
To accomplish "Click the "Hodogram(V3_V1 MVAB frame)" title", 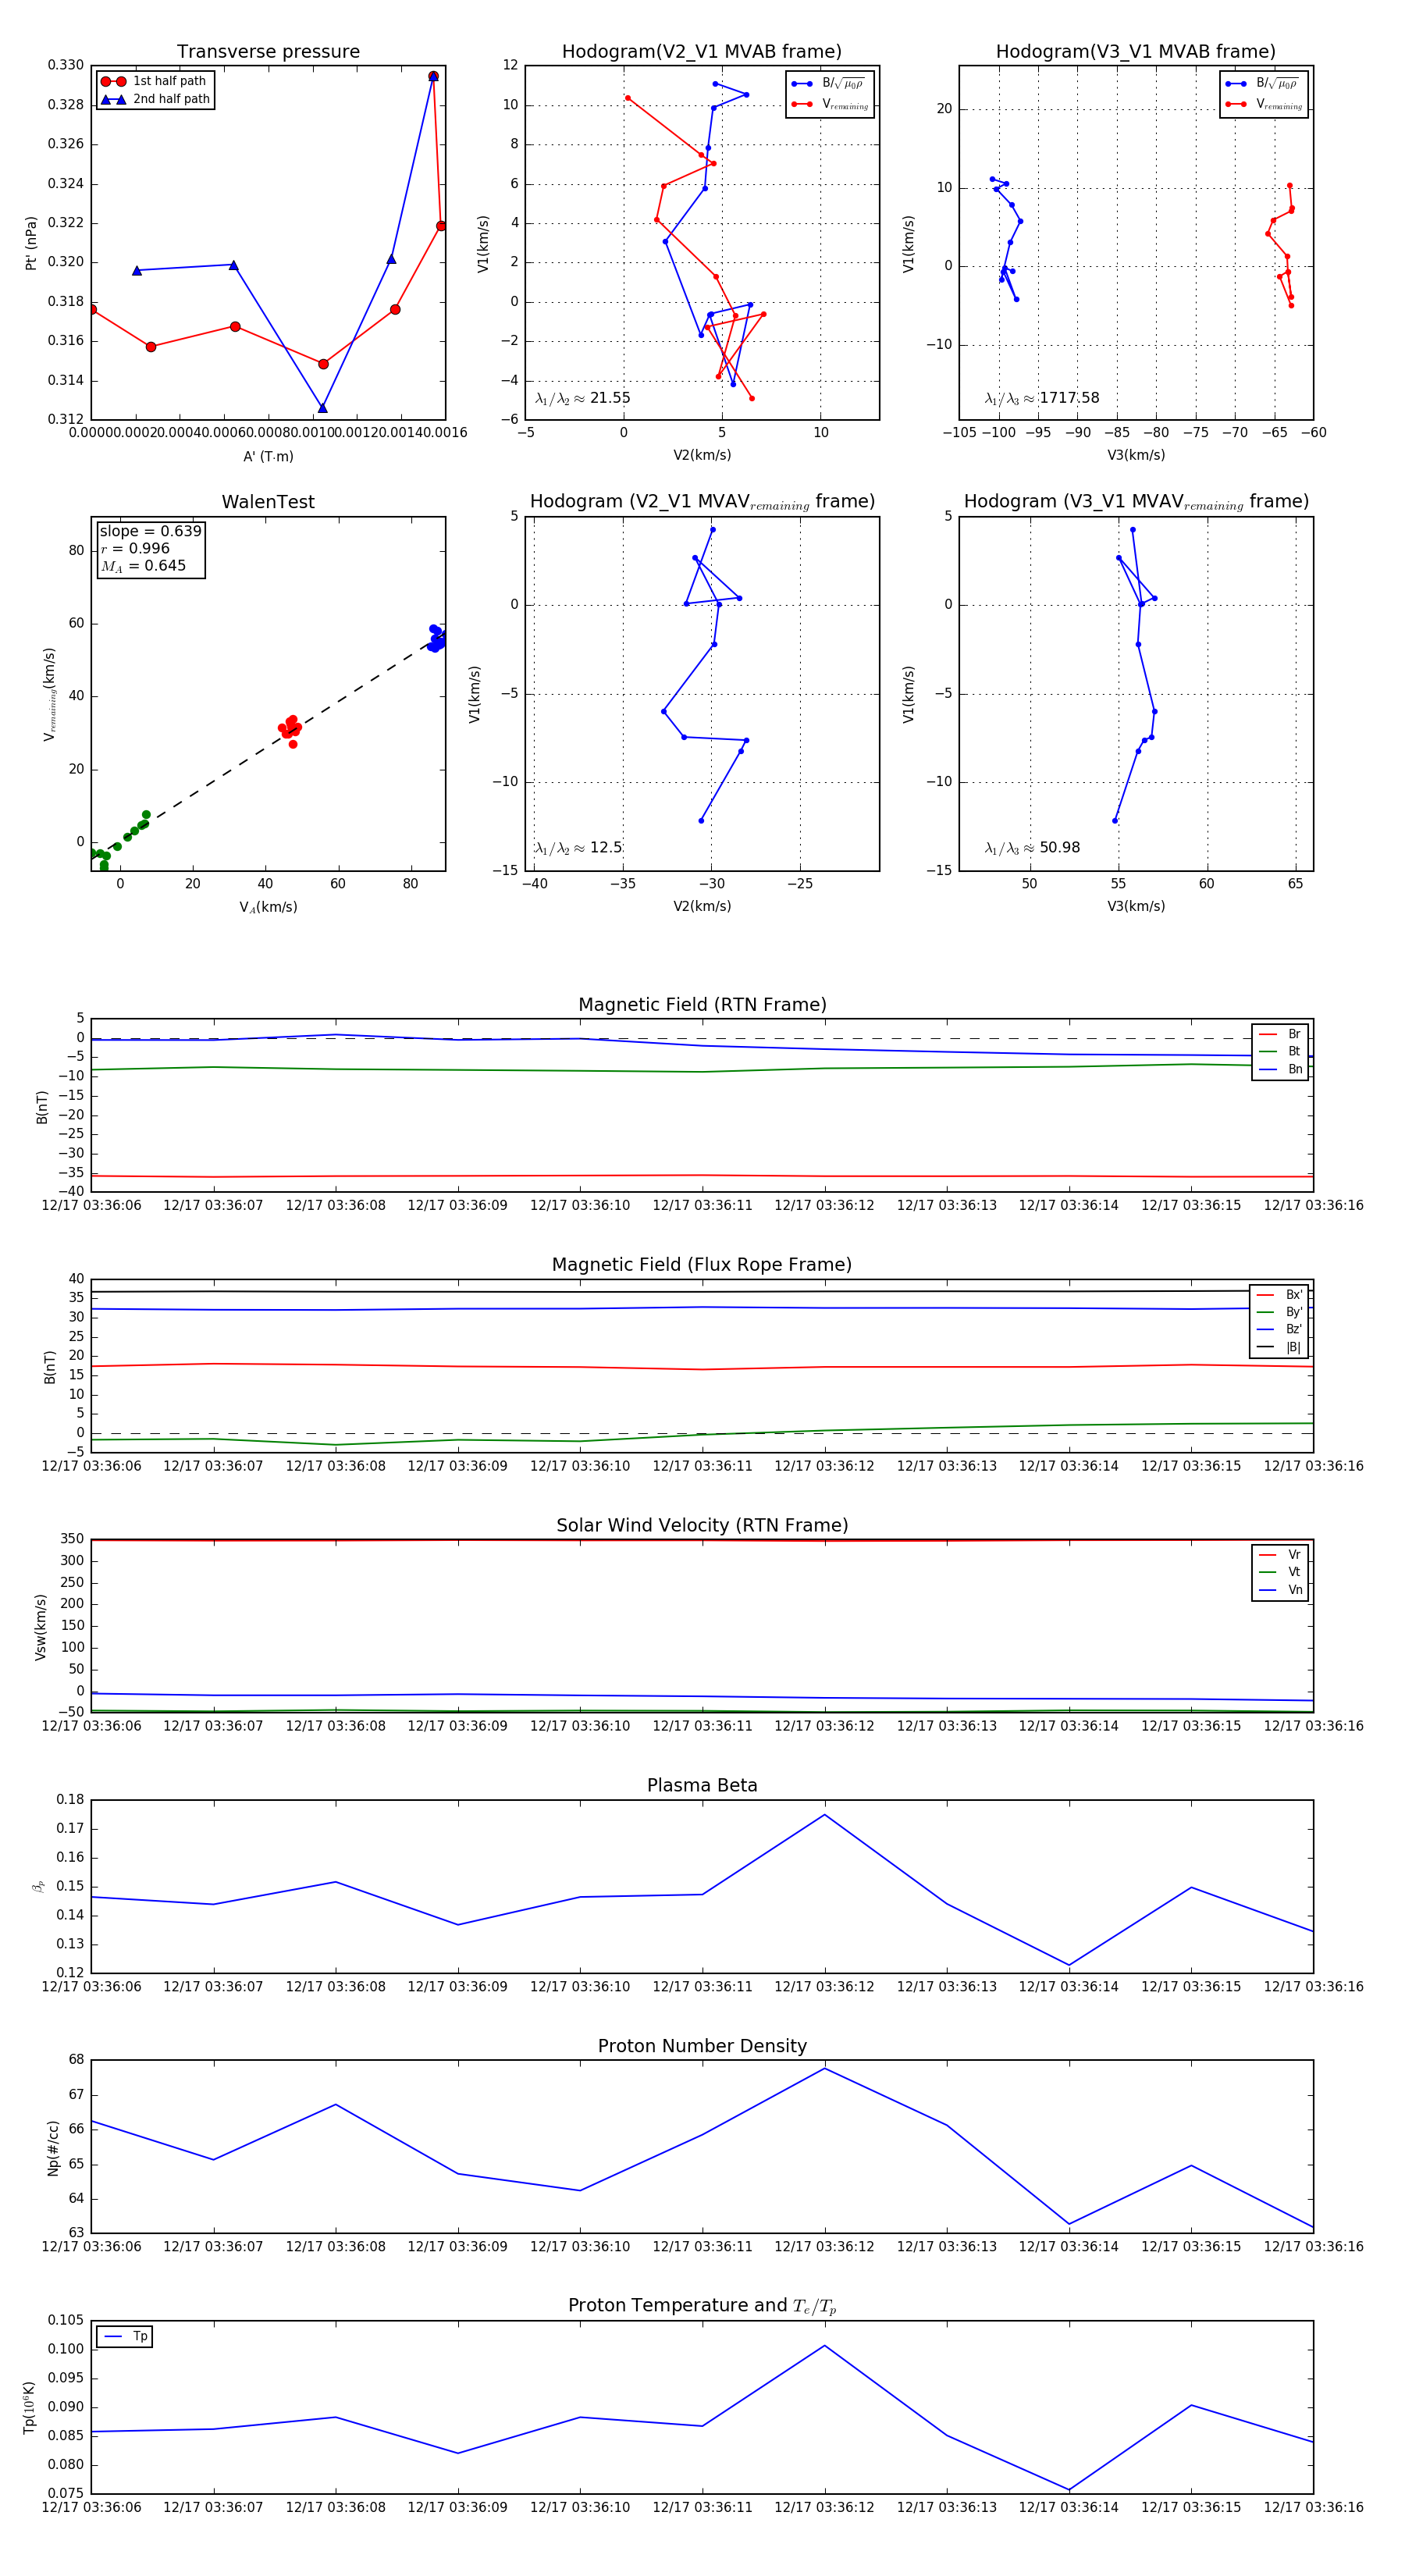I will (1135, 51).
